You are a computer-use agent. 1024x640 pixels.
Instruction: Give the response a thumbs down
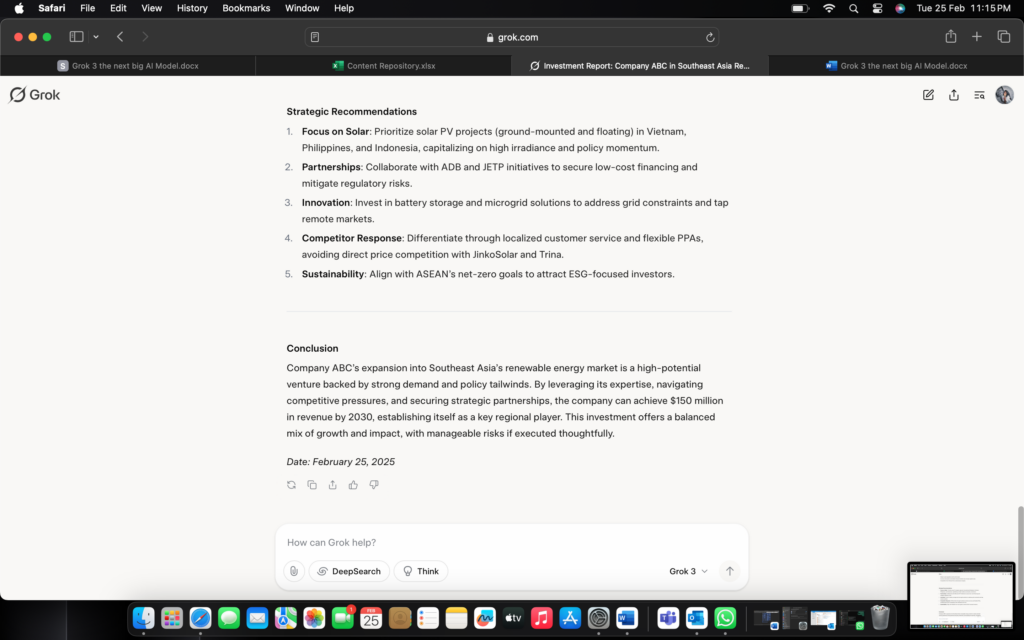click(374, 485)
